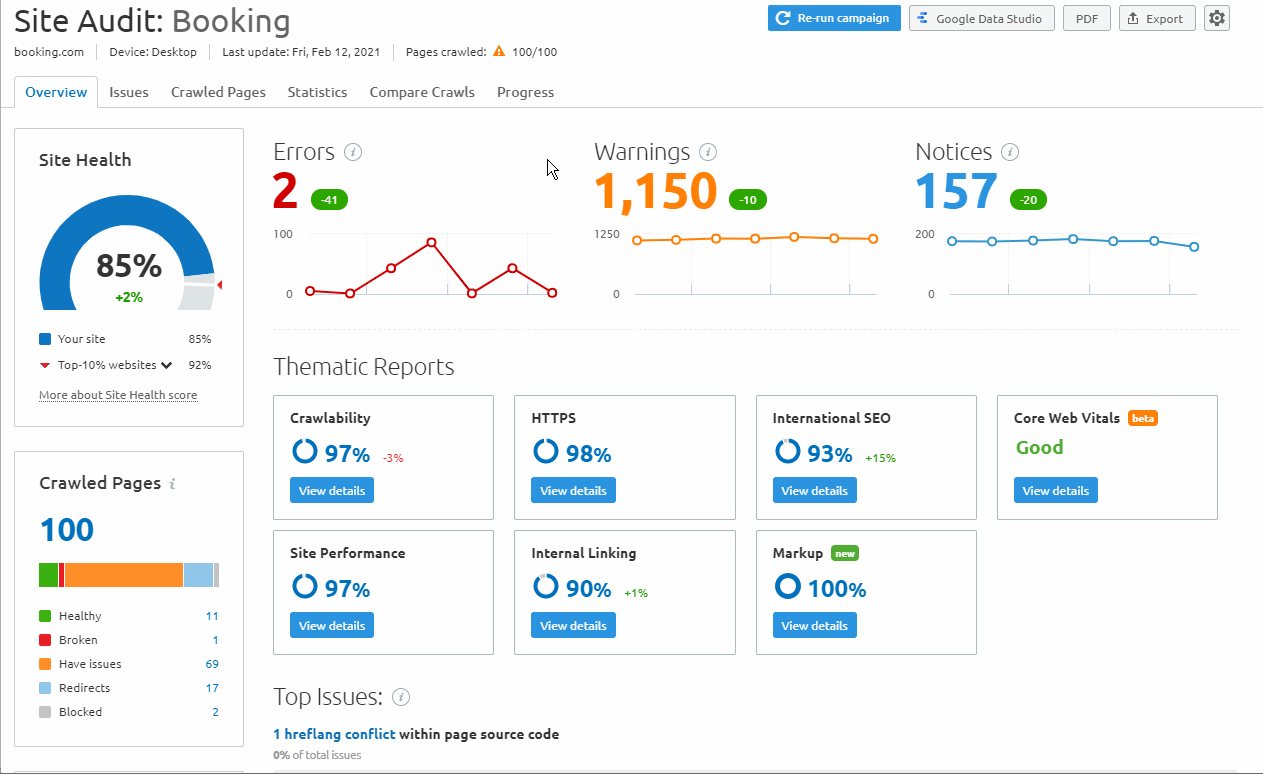This screenshot has width=1263, height=774.
Task: View details for Markup report
Action: tap(814, 626)
